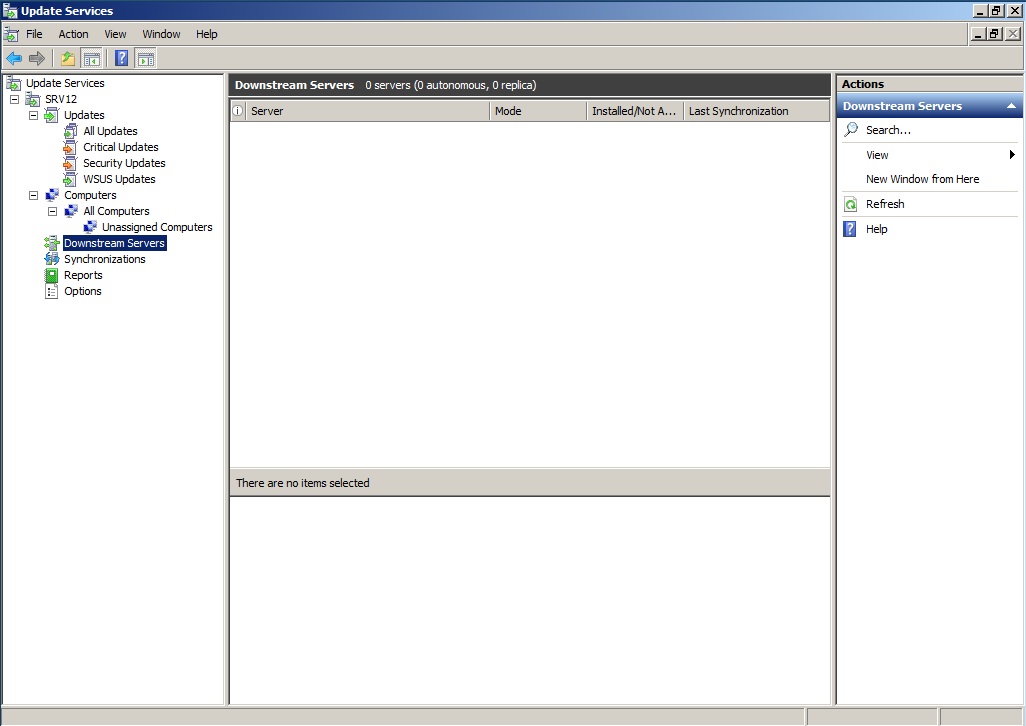Image resolution: width=1026 pixels, height=726 pixels.
Task: Toggle the Show/Hide Action Pane icon
Action: pyautogui.click(x=146, y=59)
